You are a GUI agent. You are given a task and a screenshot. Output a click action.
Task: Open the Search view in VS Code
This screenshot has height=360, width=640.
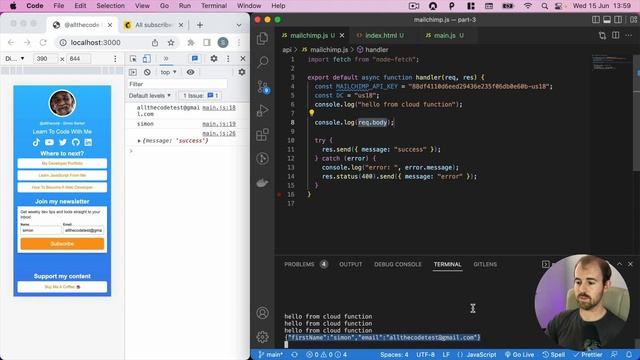262,62
